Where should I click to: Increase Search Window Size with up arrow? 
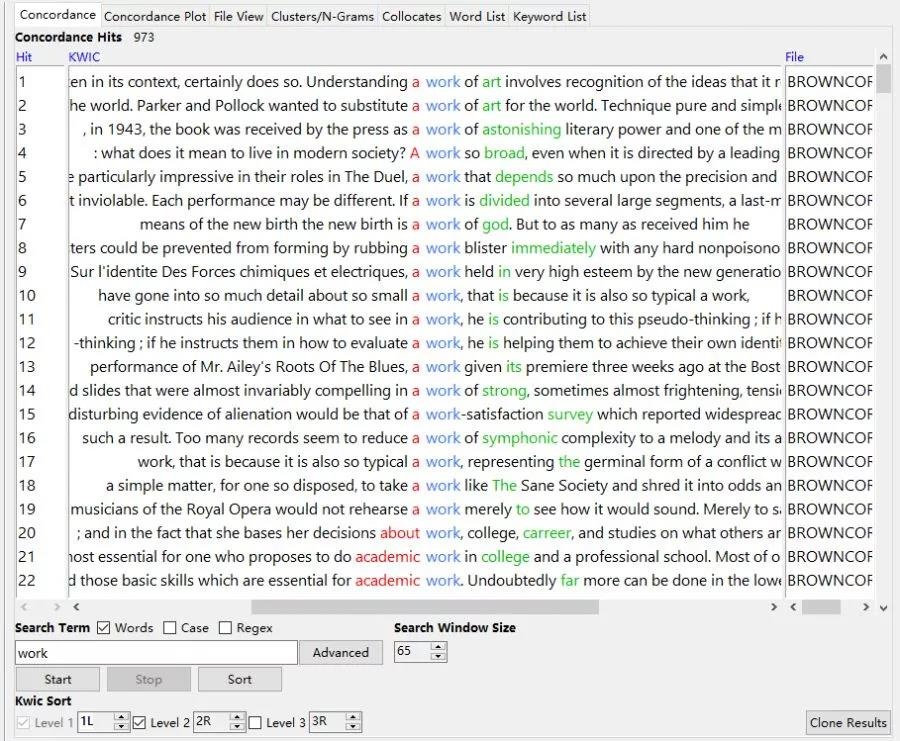pyautogui.click(x=438, y=648)
